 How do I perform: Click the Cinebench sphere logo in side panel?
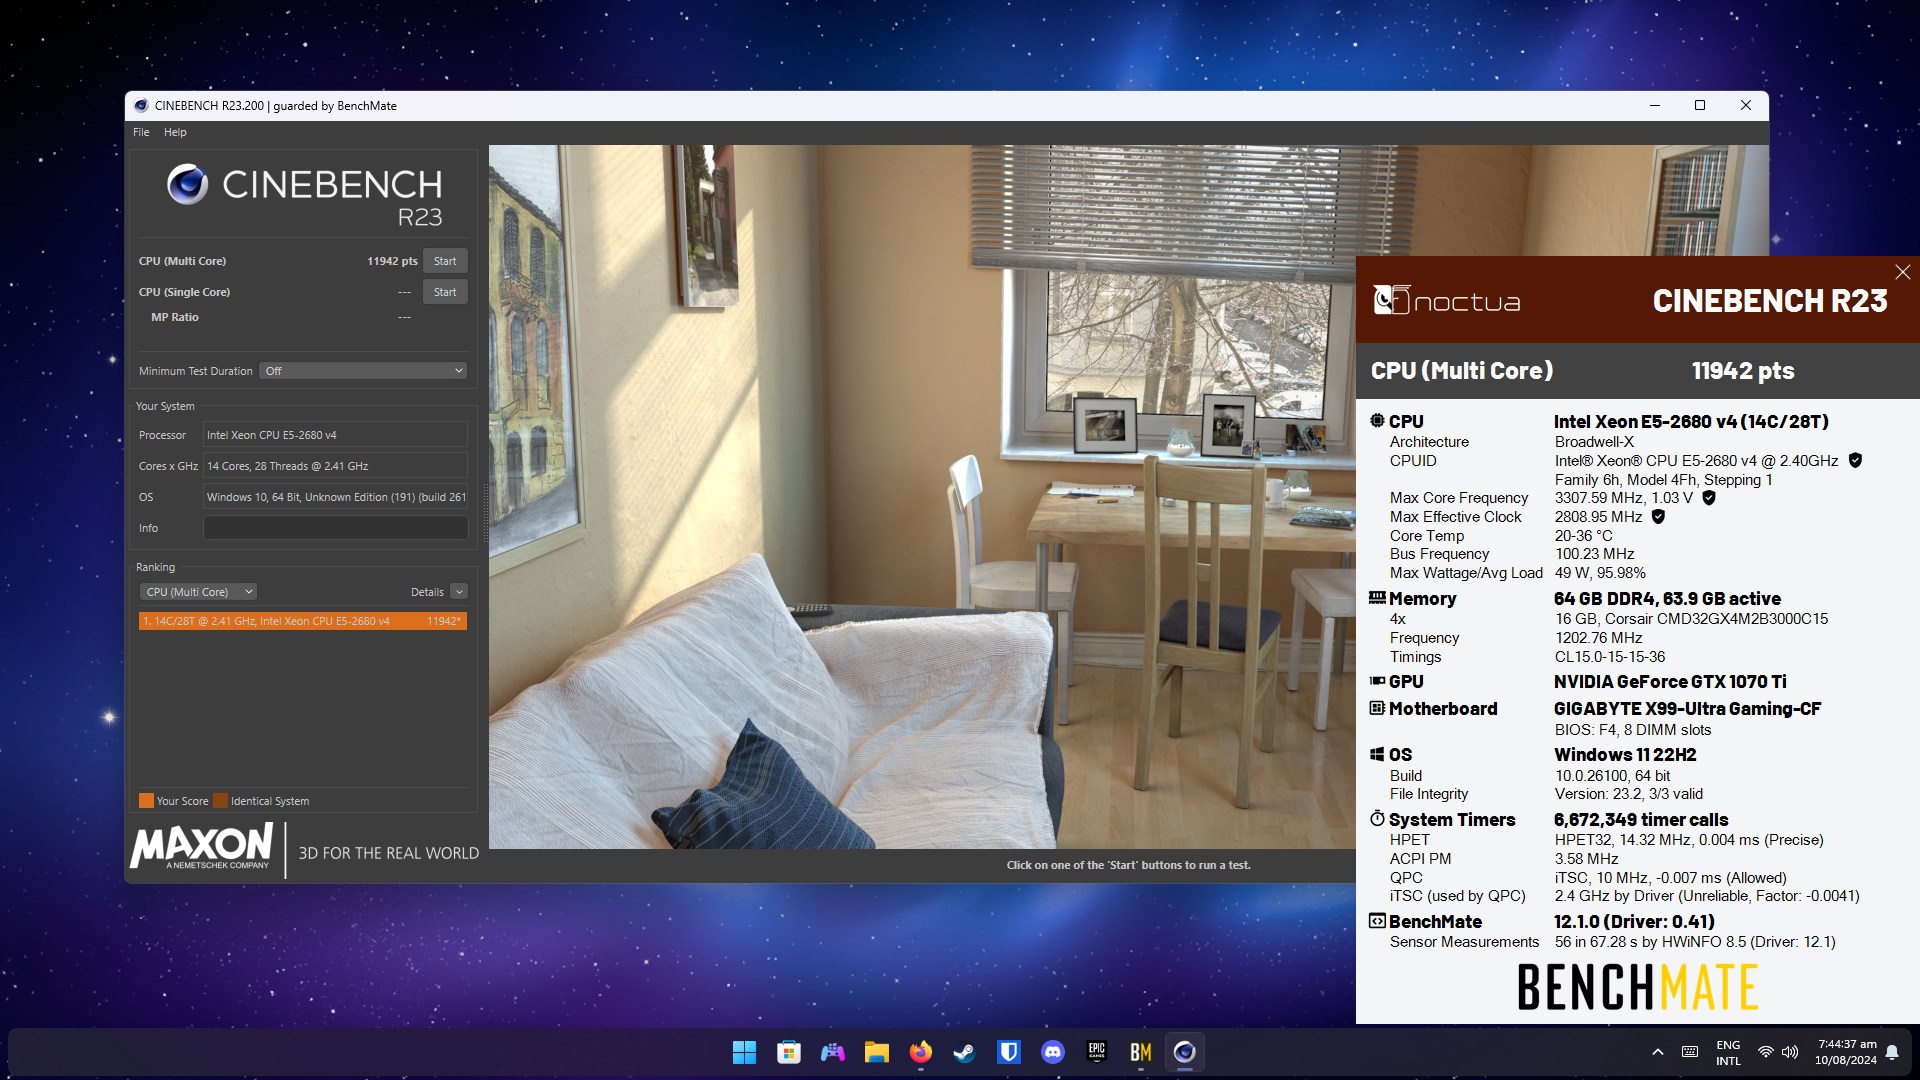click(x=187, y=184)
